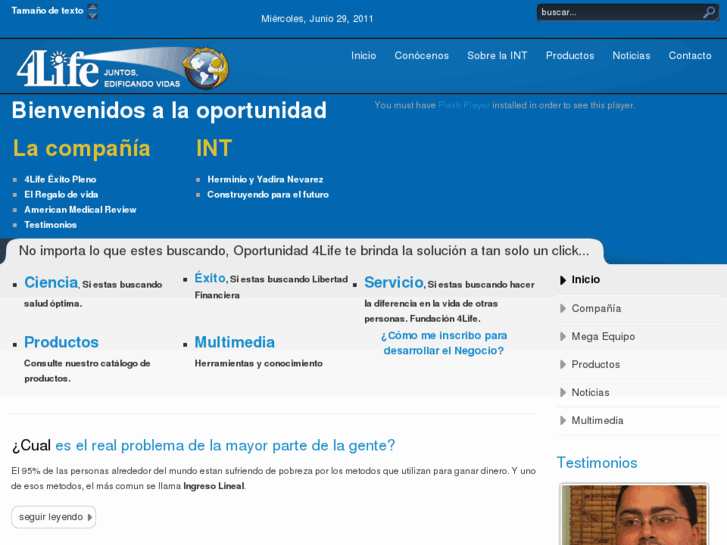Open ¿Cómo me inscribo para desarrollar link
The width and height of the screenshot is (727, 545).
pyautogui.click(x=444, y=343)
